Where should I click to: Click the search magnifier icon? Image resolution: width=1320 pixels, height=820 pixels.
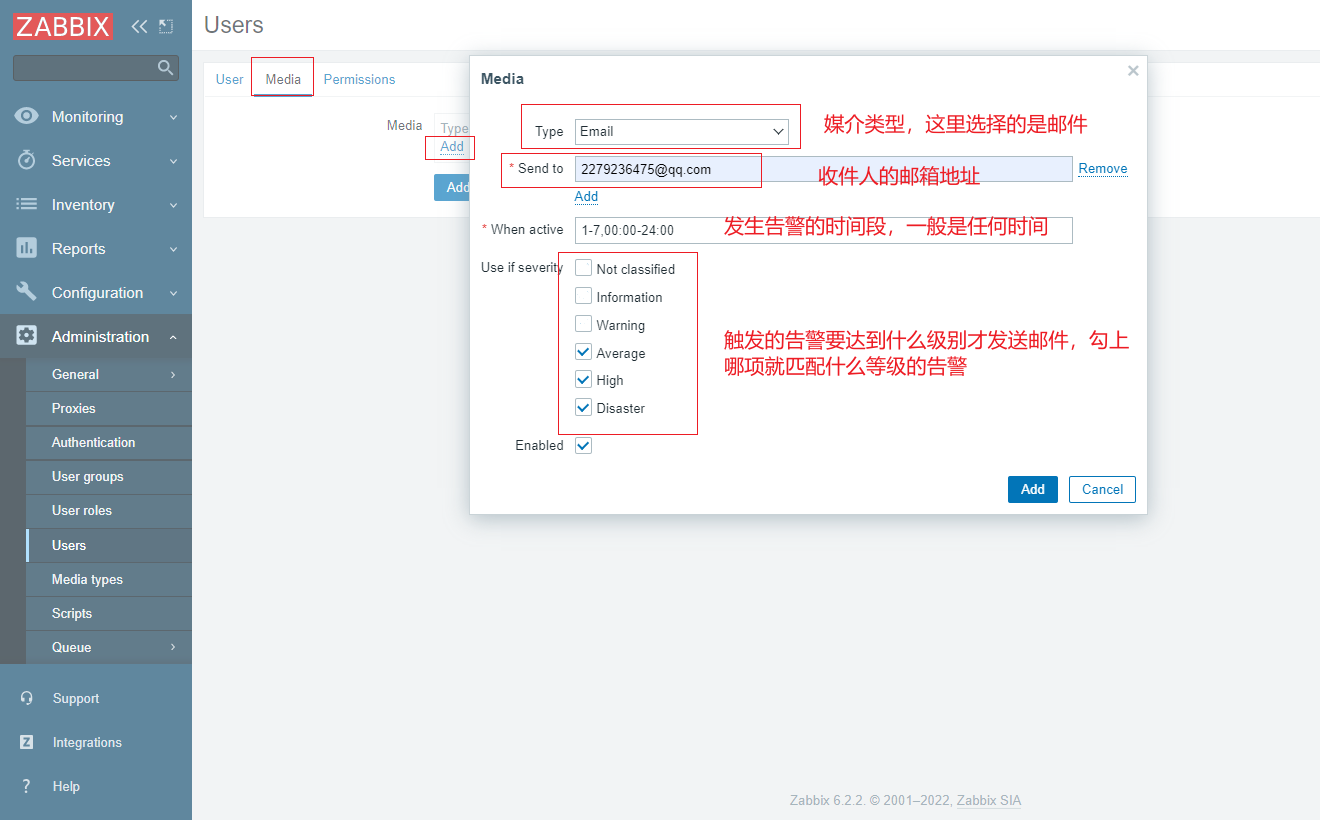click(166, 68)
